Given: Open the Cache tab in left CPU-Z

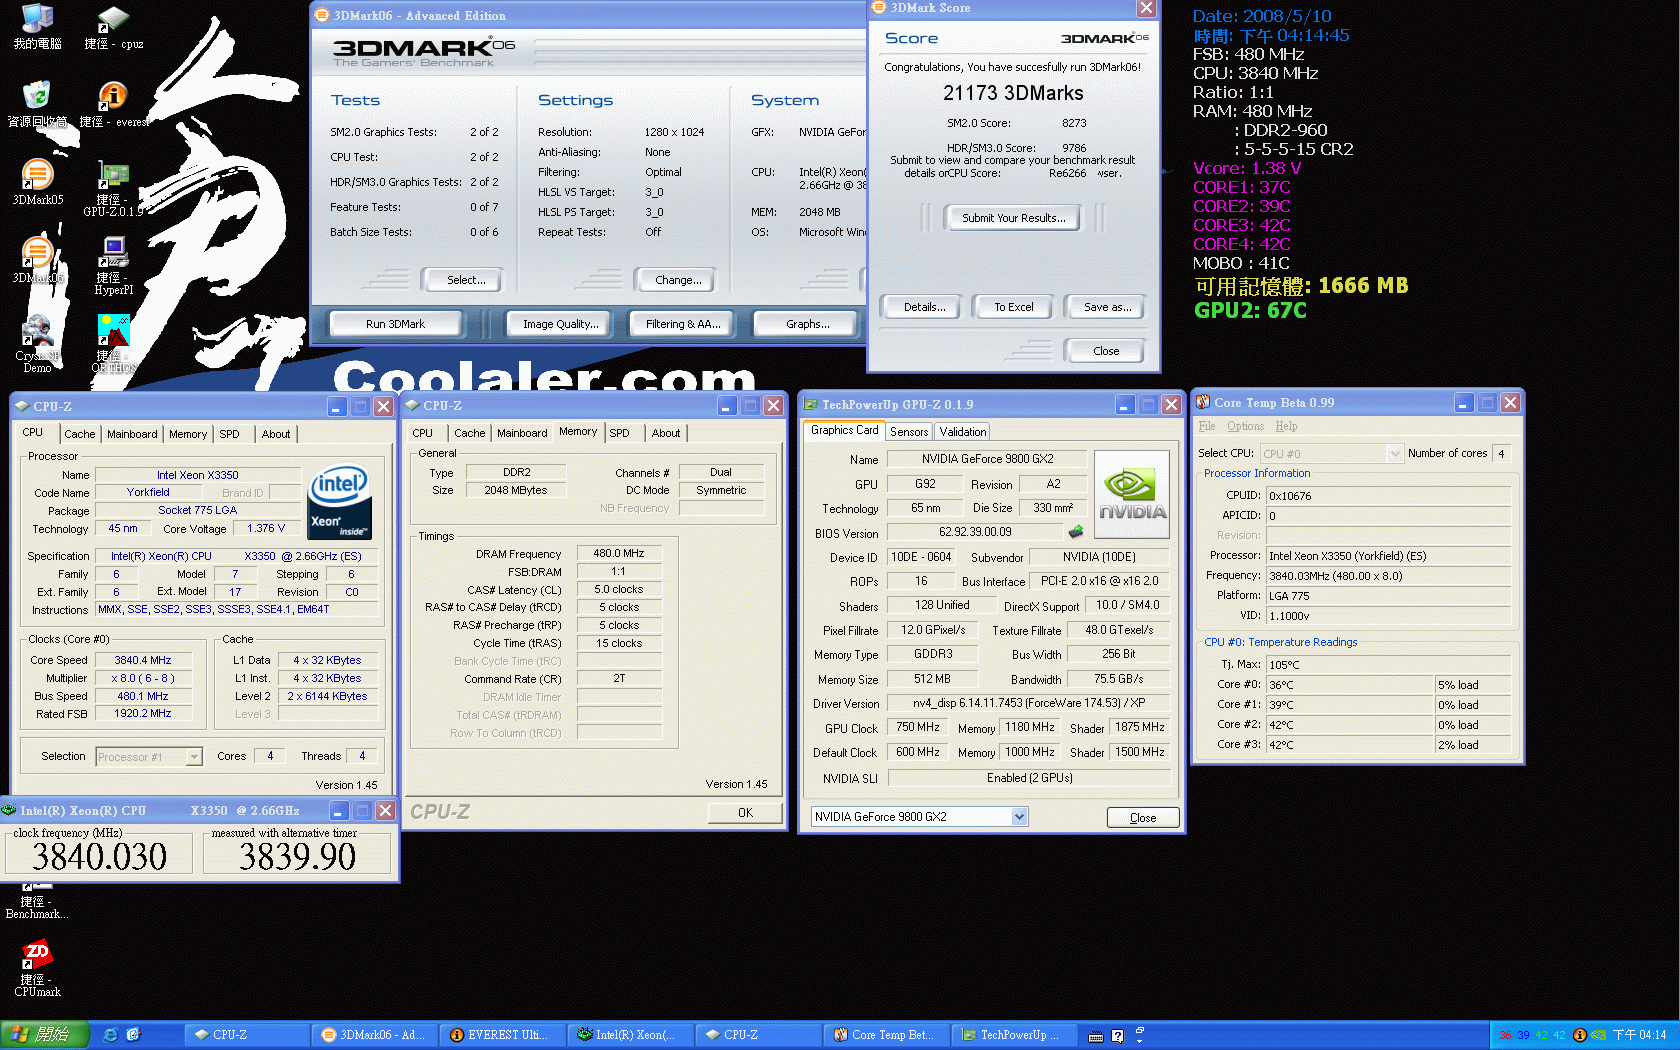Looking at the screenshot, I should 80,434.
